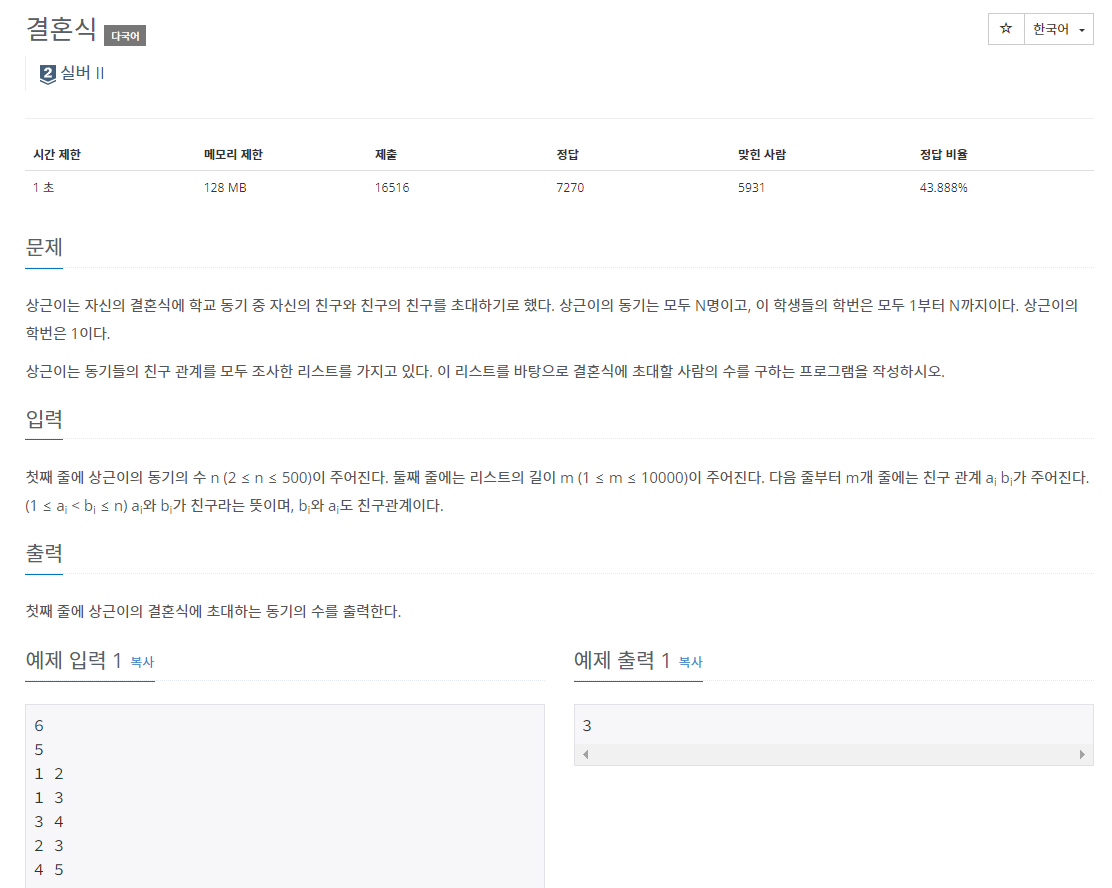Screen dimensions: 1112x888
Task: Expand the language selector chevron arrow
Action: coord(1082,30)
